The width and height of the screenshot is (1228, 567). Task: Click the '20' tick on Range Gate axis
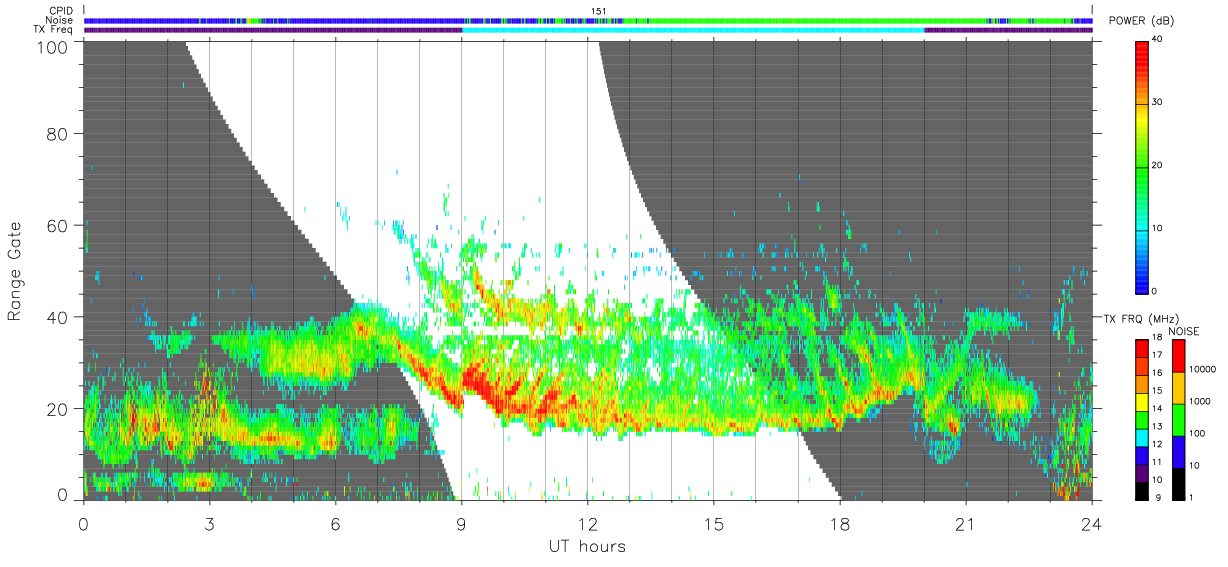[58, 408]
